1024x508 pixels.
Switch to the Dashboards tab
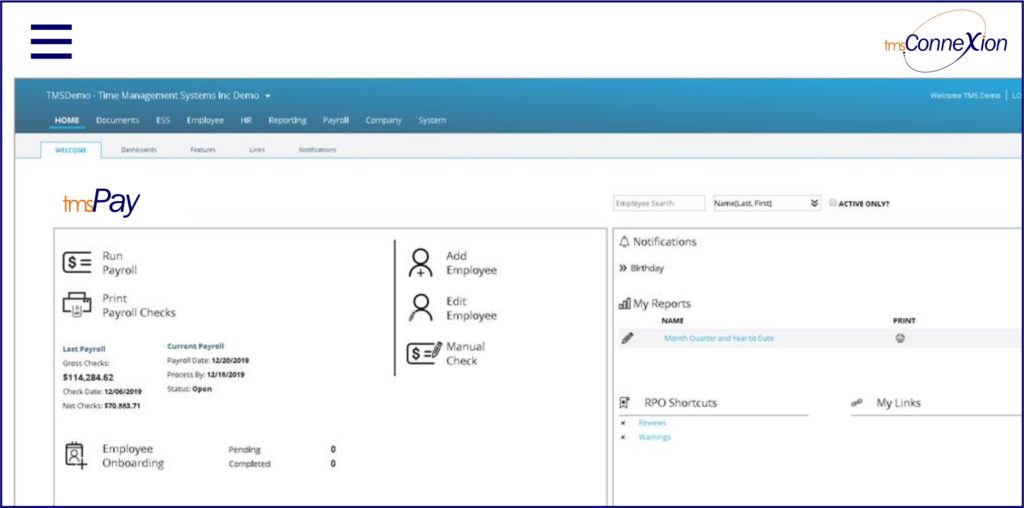coord(138,150)
